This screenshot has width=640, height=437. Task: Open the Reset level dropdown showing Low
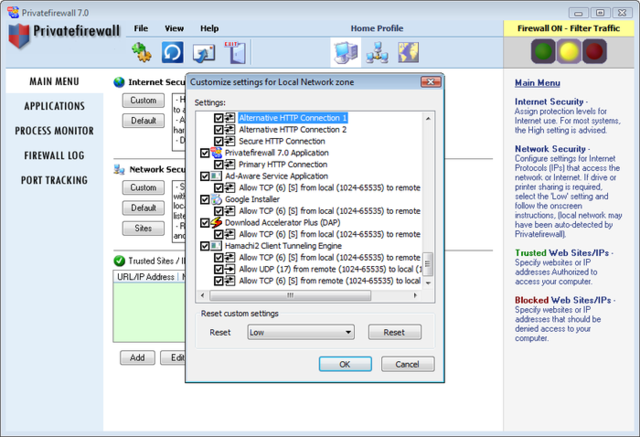pos(301,332)
